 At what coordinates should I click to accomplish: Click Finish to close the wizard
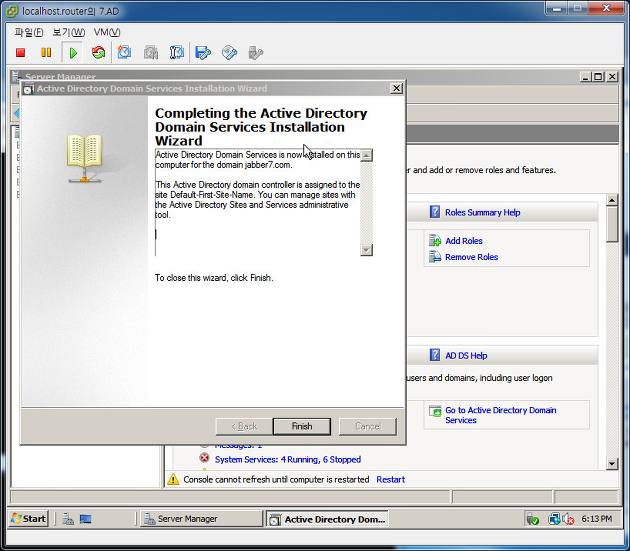(302, 426)
